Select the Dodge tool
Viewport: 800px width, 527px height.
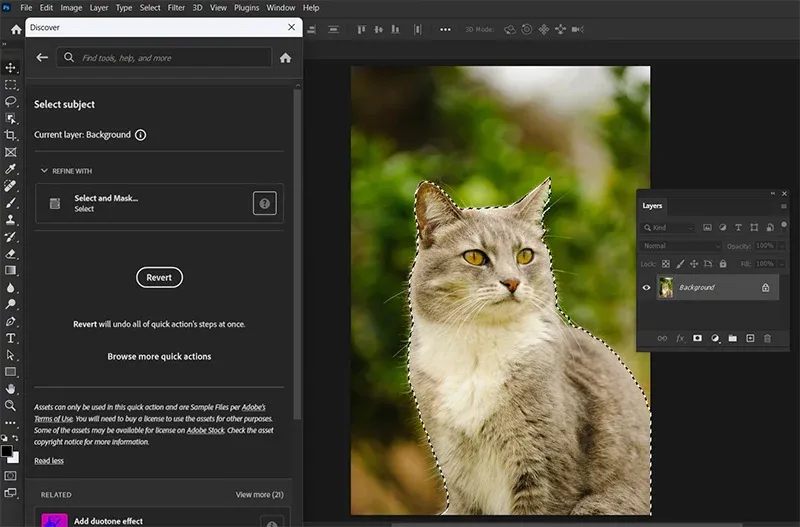tap(10, 305)
